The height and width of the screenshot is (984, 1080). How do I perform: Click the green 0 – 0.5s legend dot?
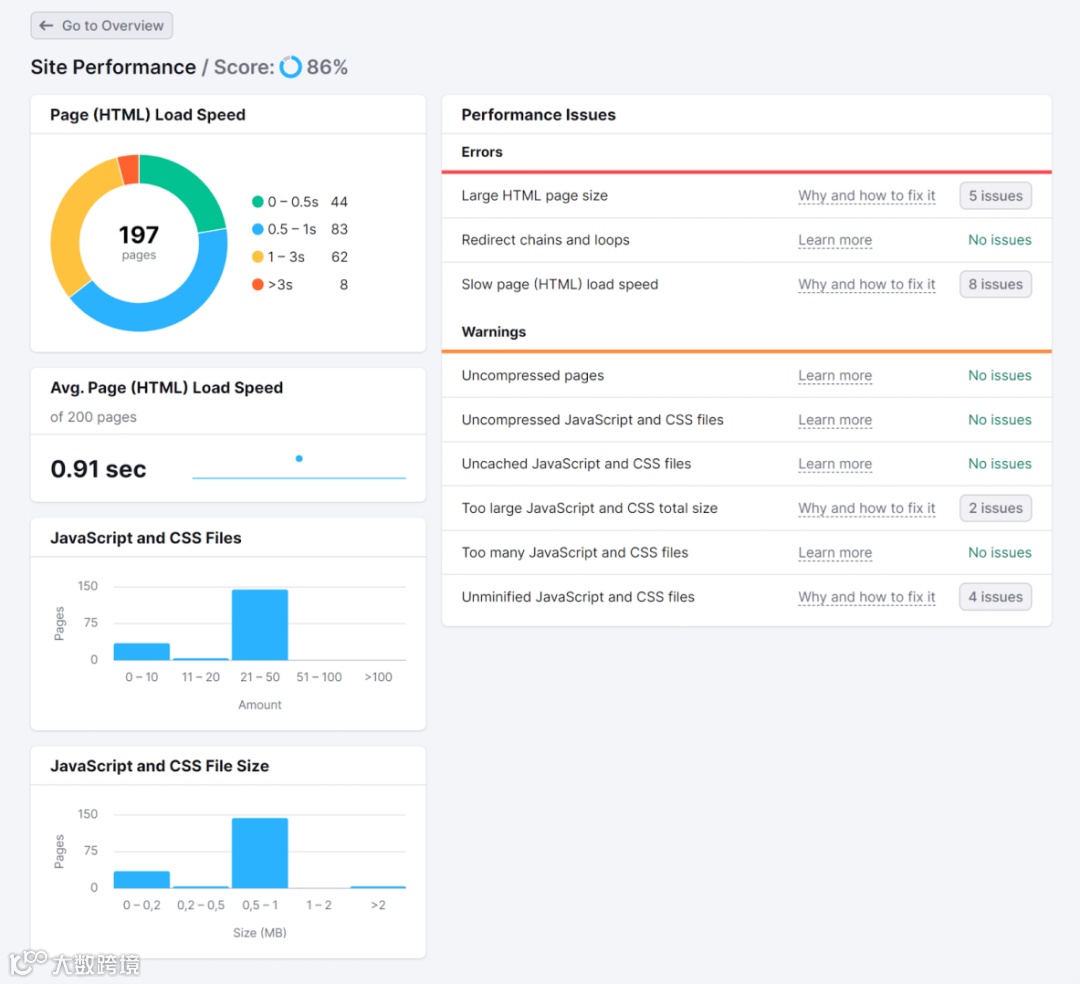[x=258, y=202]
